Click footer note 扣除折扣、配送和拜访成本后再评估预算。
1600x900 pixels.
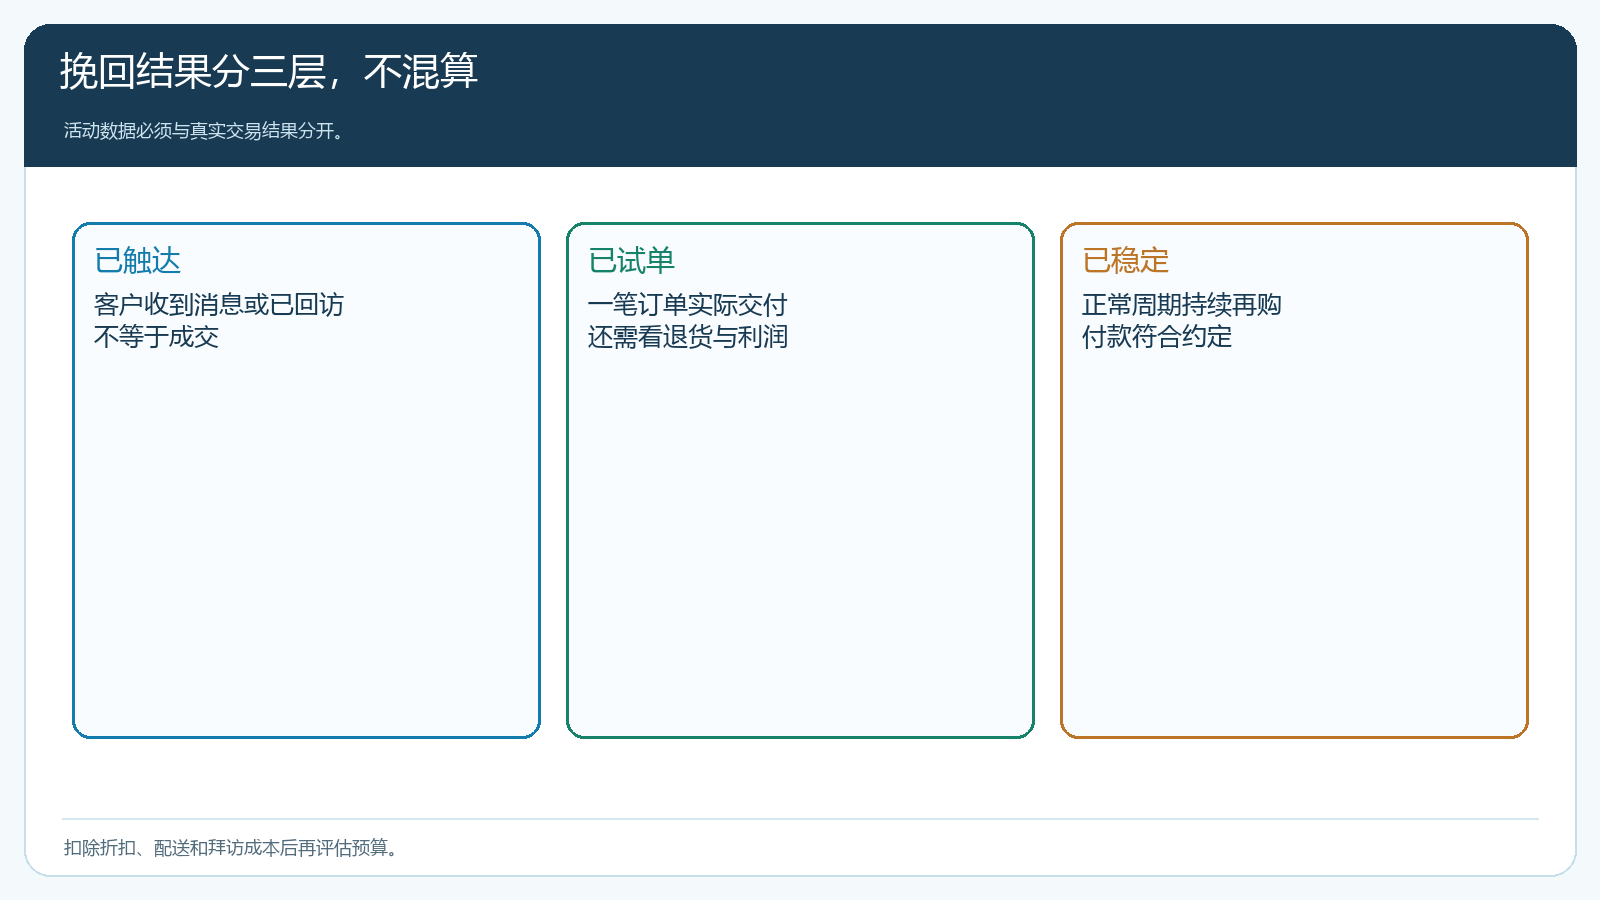click(x=234, y=848)
